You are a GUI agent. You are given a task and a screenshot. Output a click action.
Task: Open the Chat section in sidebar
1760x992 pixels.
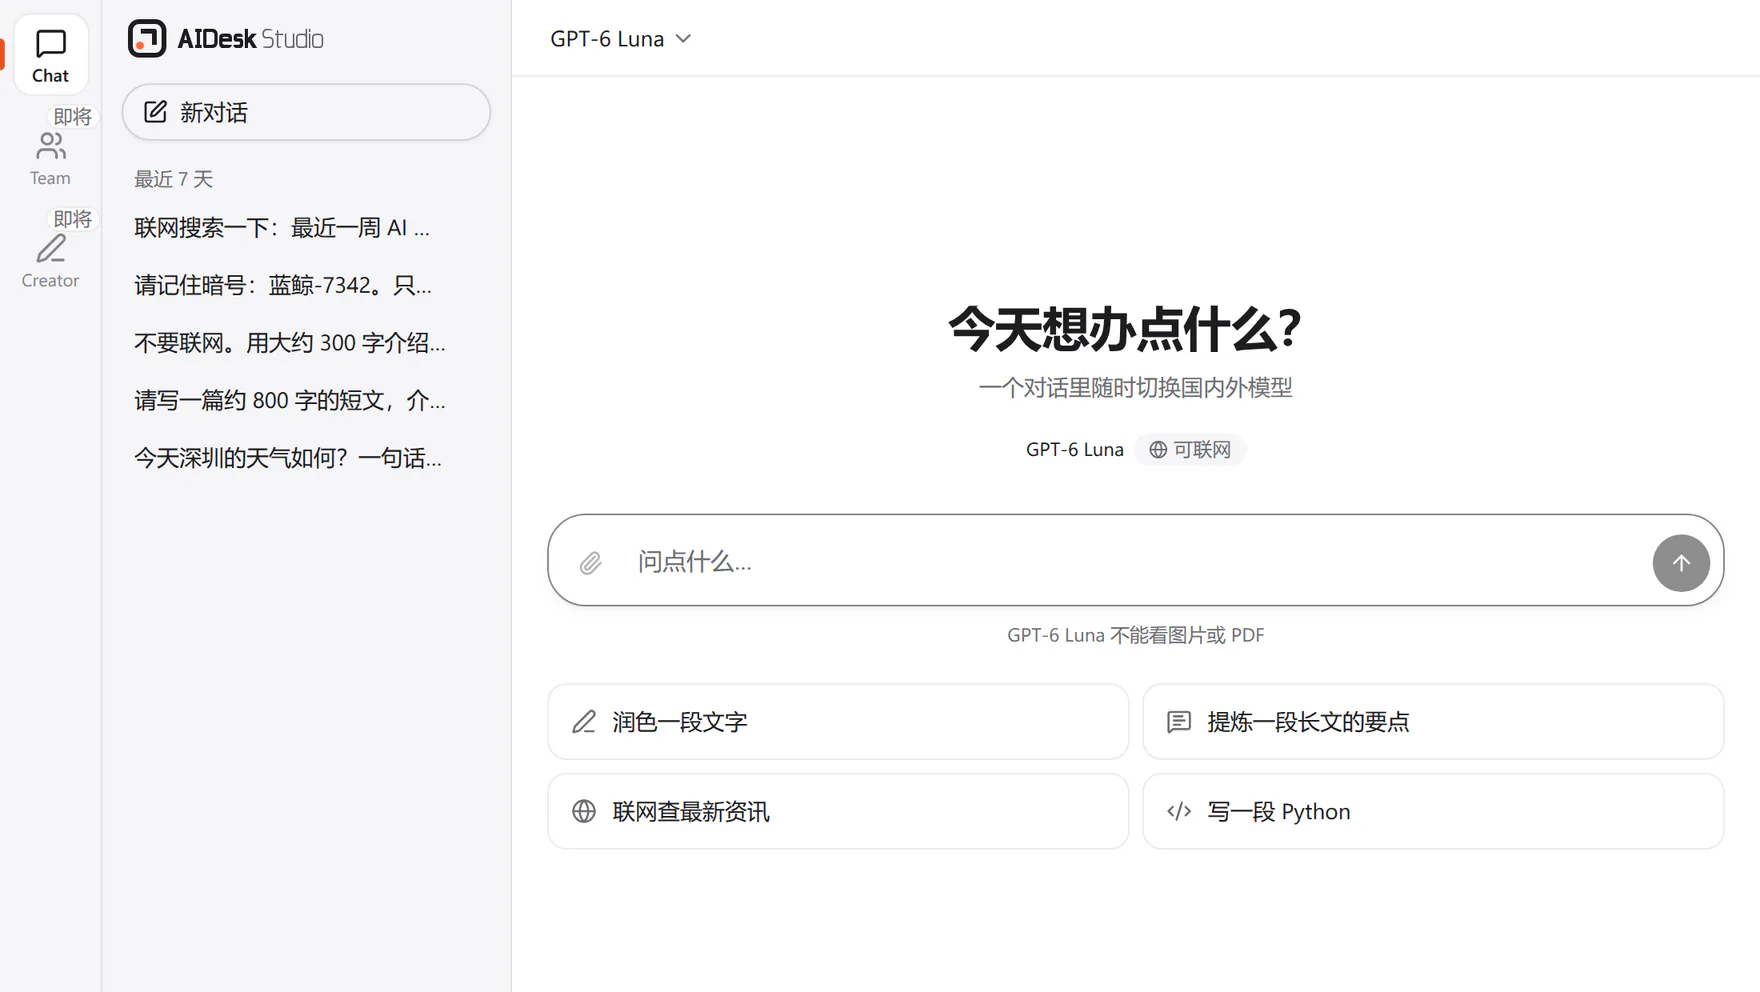click(x=50, y=55)
